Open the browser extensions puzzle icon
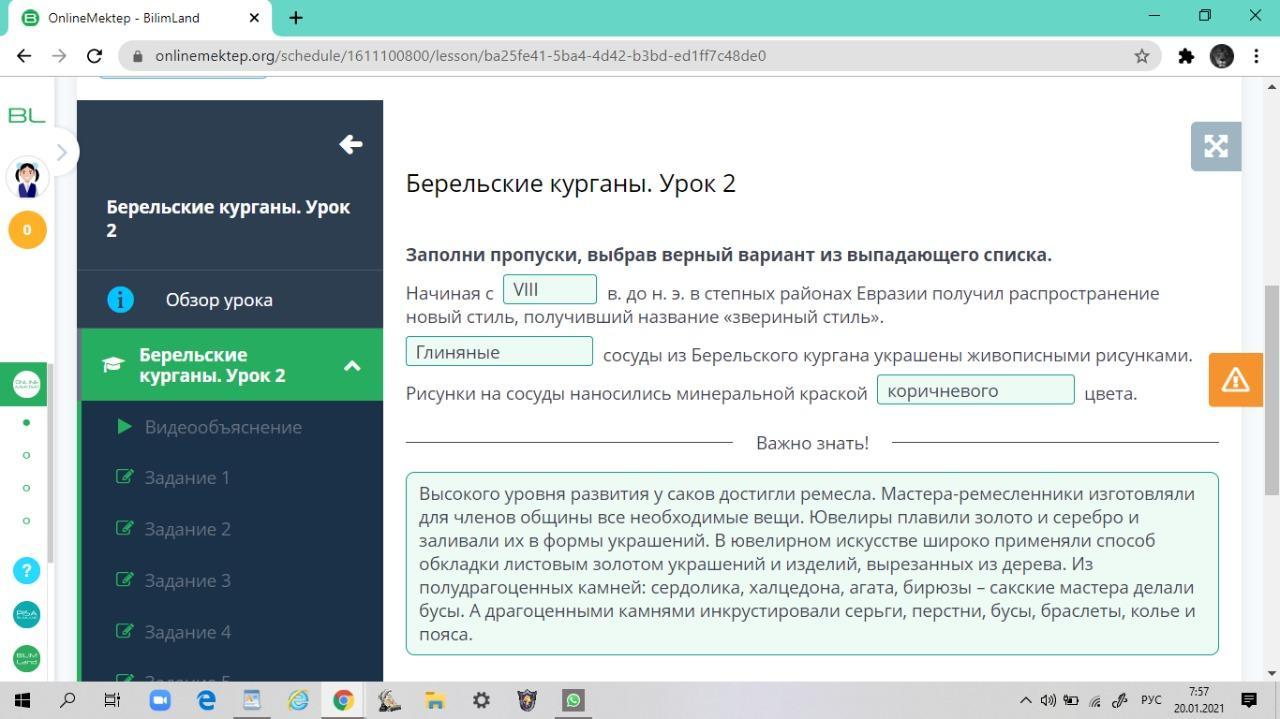The image size is (1280, 719). pyautogui.click(x=1186, y=56)
